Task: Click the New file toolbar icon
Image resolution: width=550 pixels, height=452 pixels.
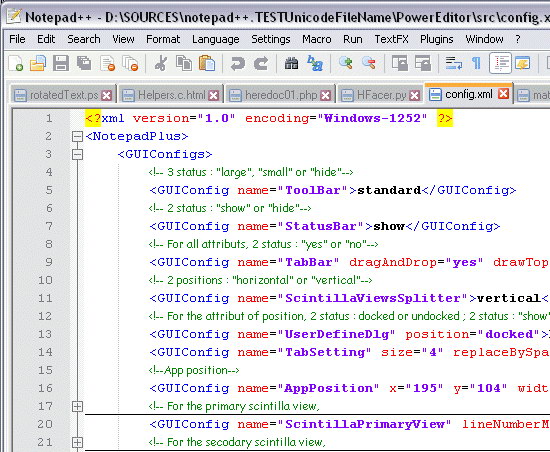Action: coord(15,63)
